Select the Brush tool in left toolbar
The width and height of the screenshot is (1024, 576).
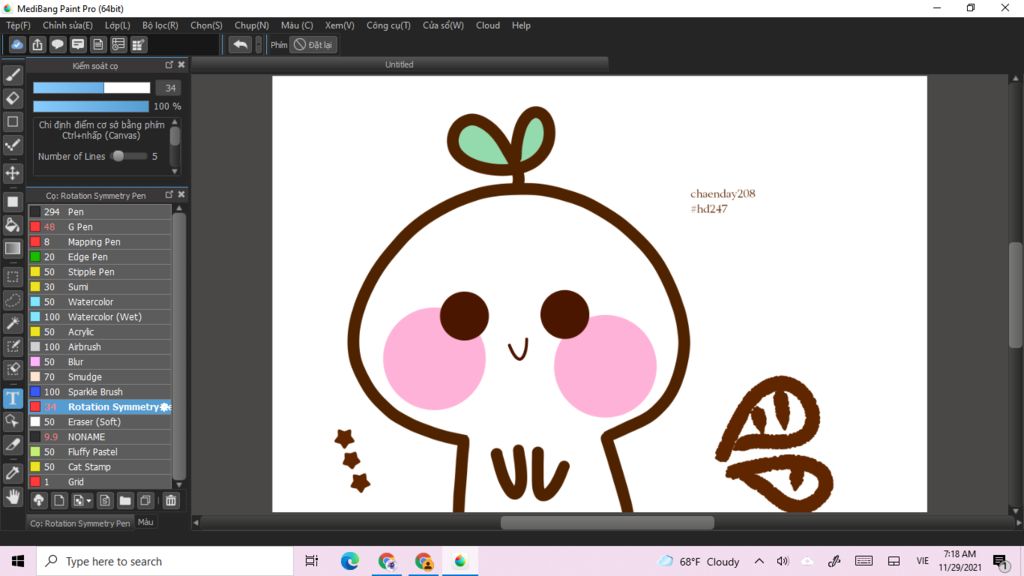13,75
